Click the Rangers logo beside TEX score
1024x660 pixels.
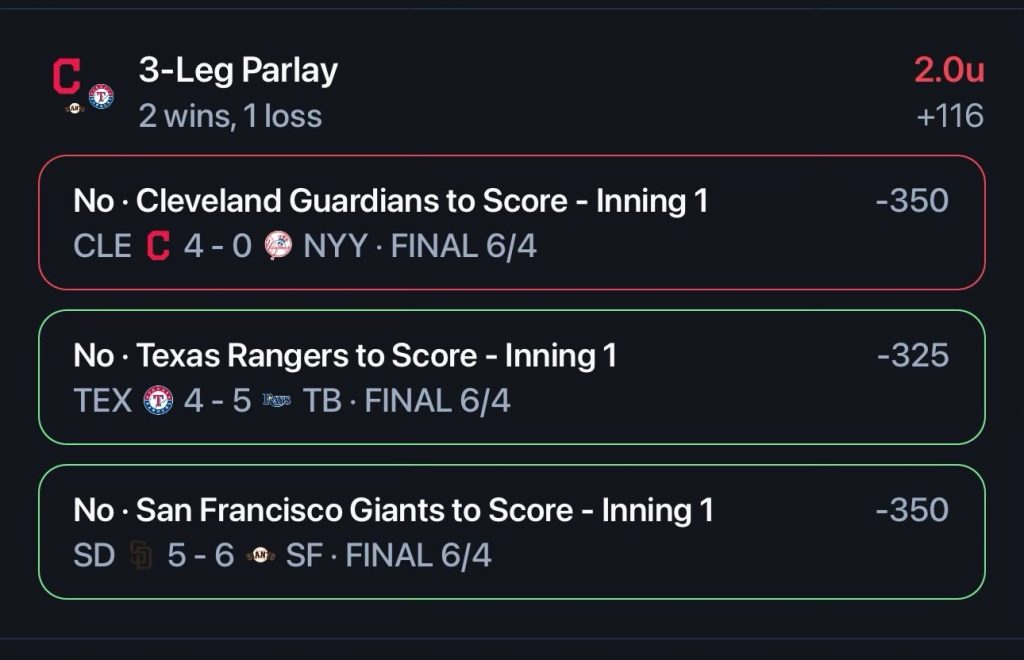158,401
